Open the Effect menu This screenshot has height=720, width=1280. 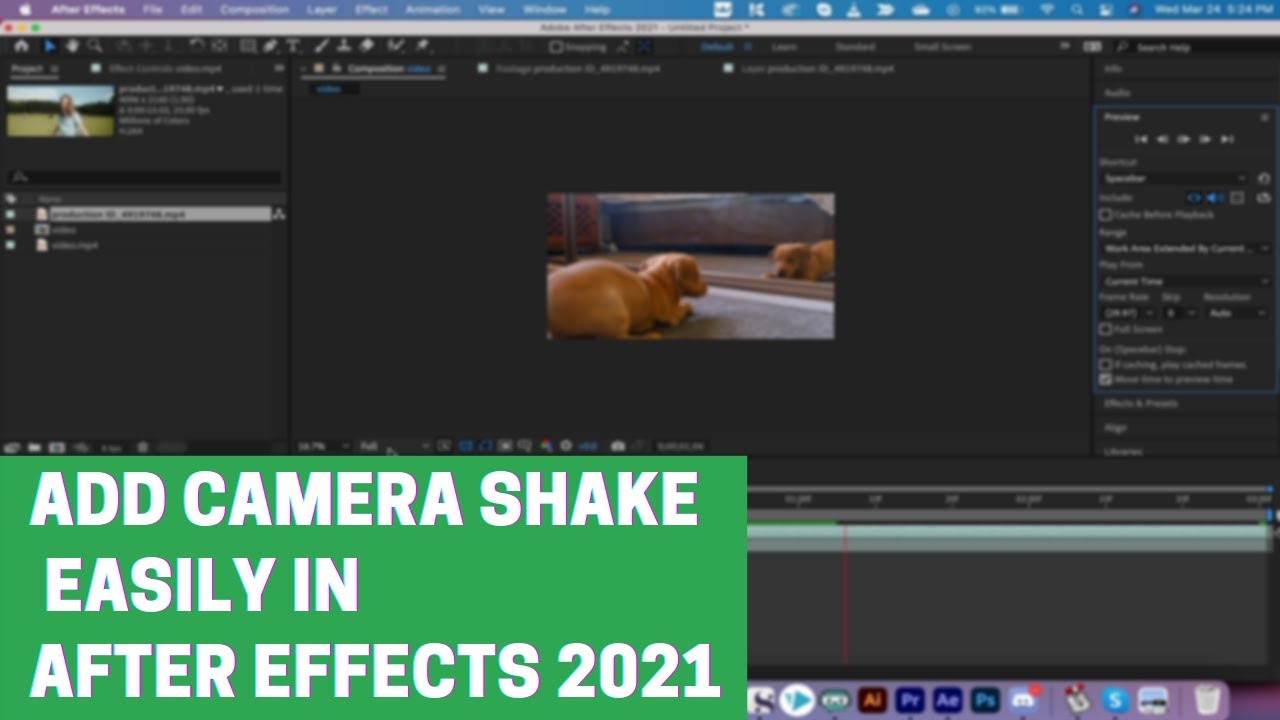371,9
